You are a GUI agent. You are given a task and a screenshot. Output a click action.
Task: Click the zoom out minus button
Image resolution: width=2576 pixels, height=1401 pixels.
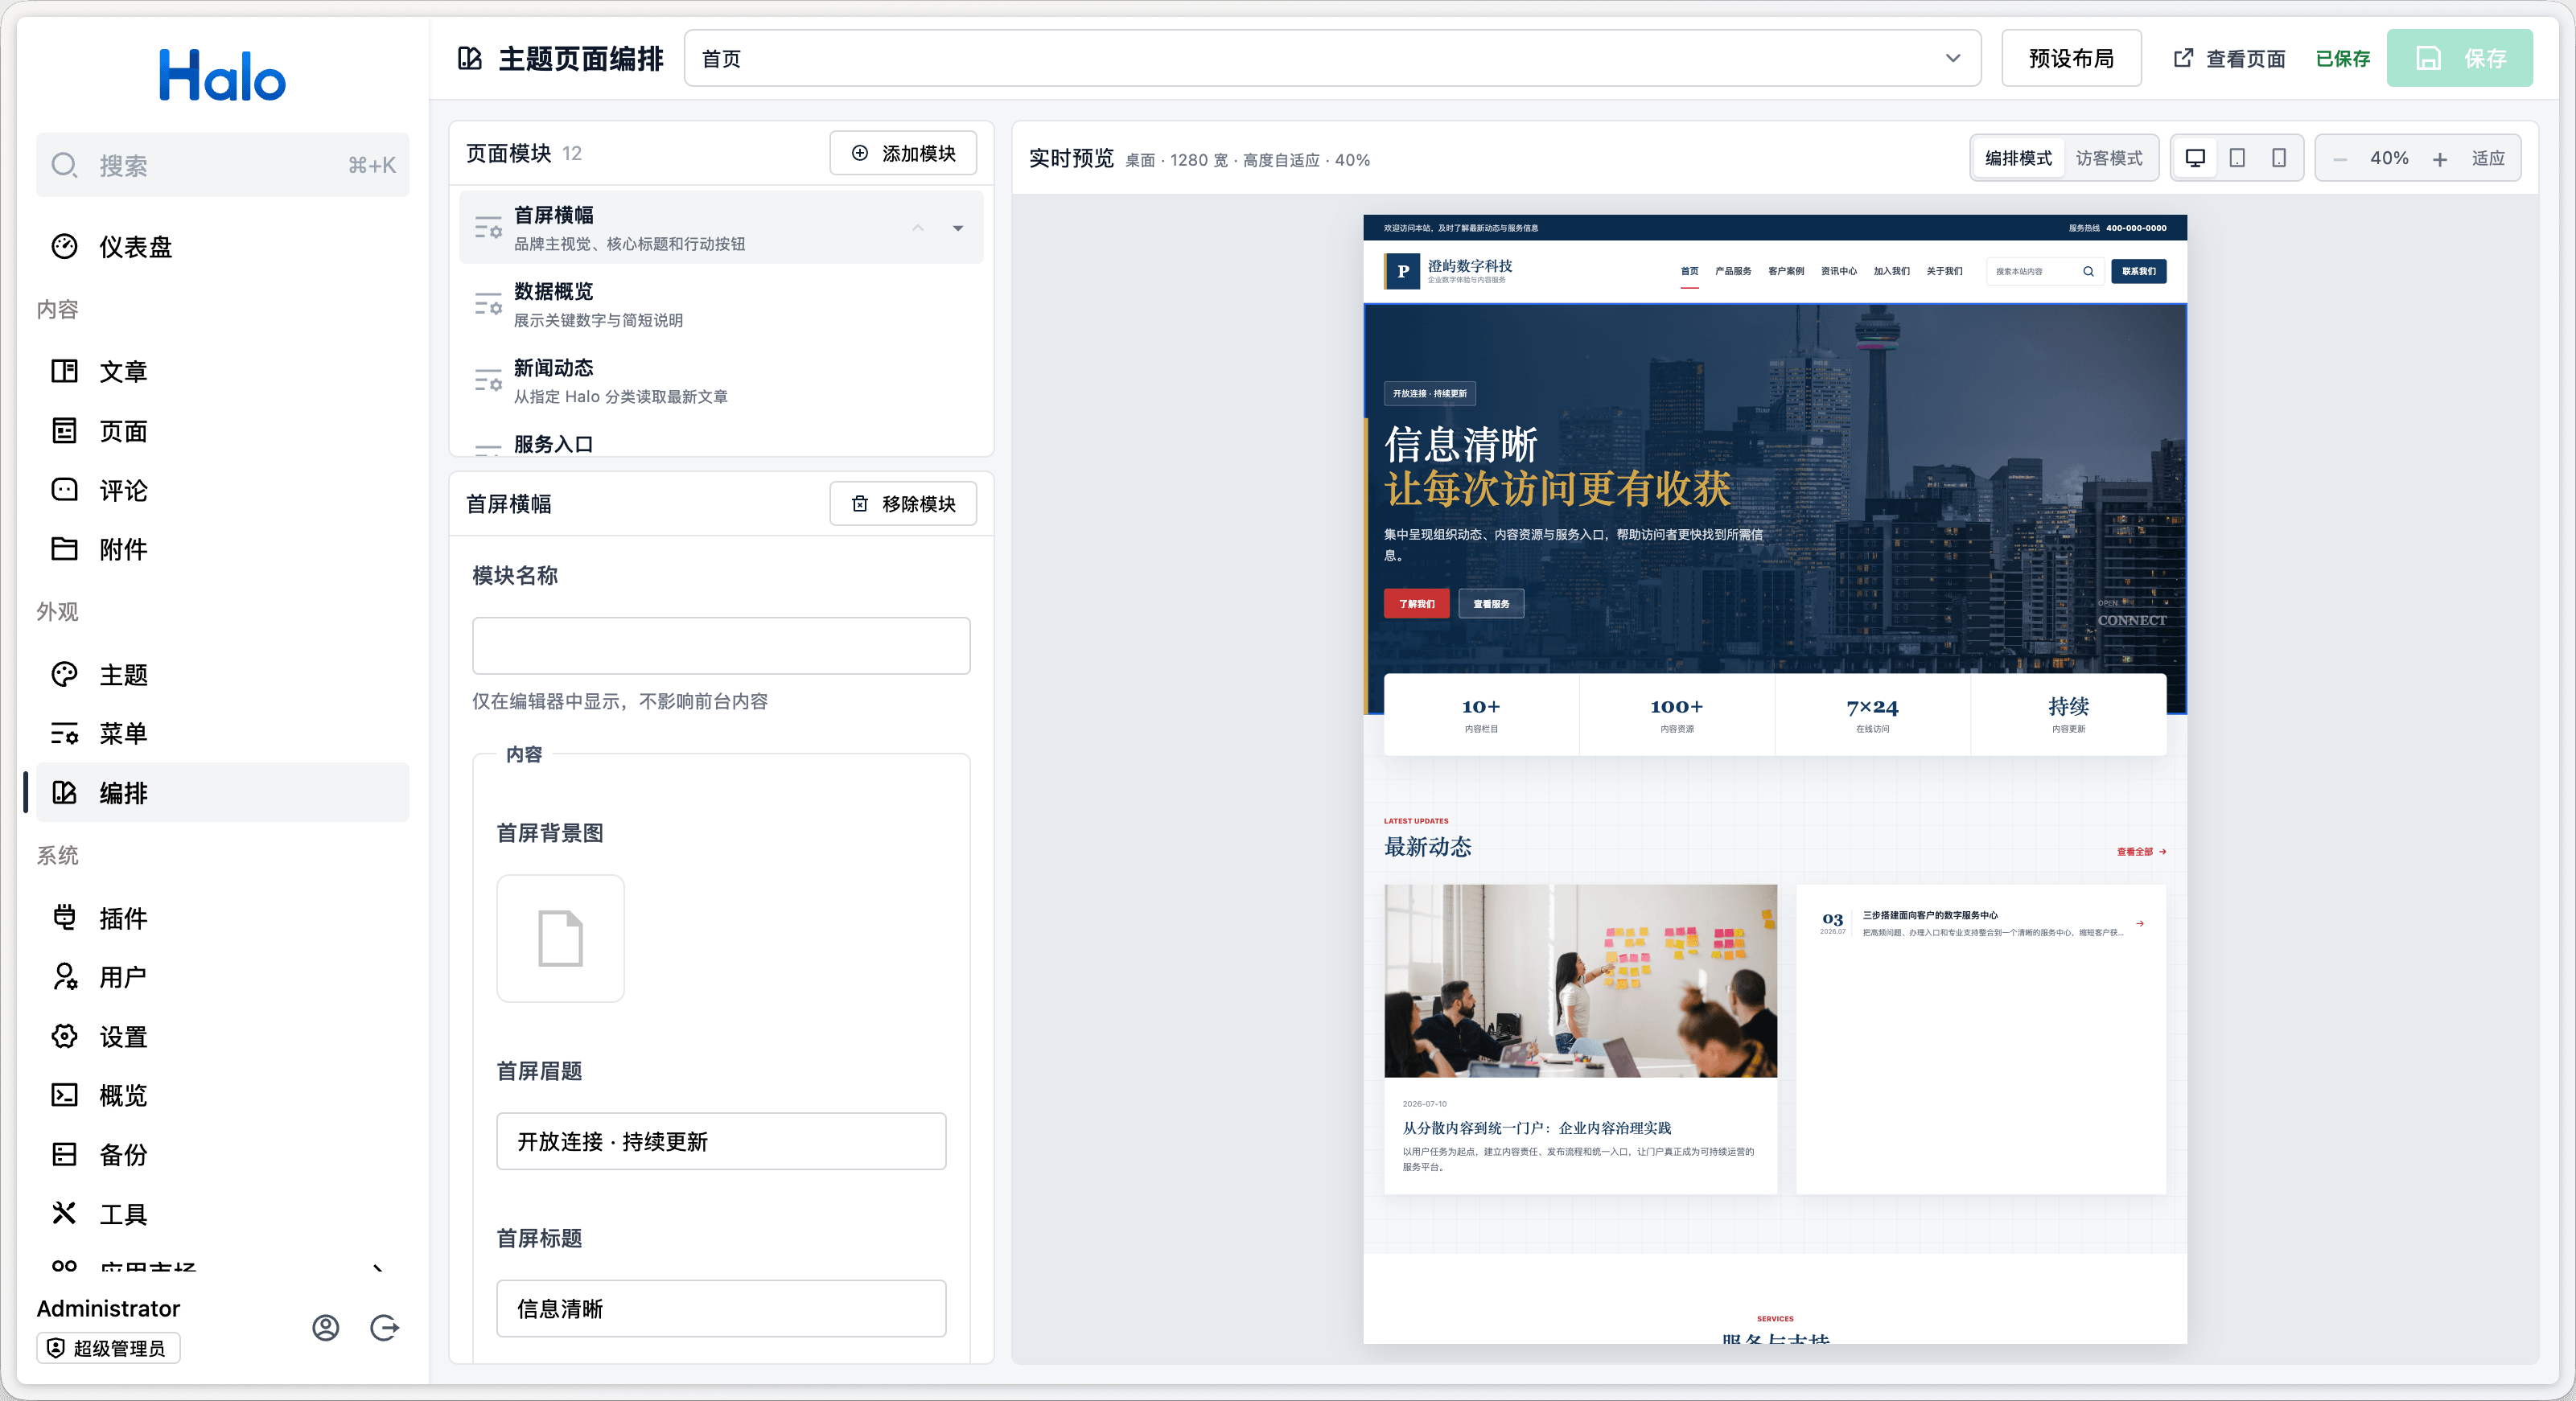2340,159
